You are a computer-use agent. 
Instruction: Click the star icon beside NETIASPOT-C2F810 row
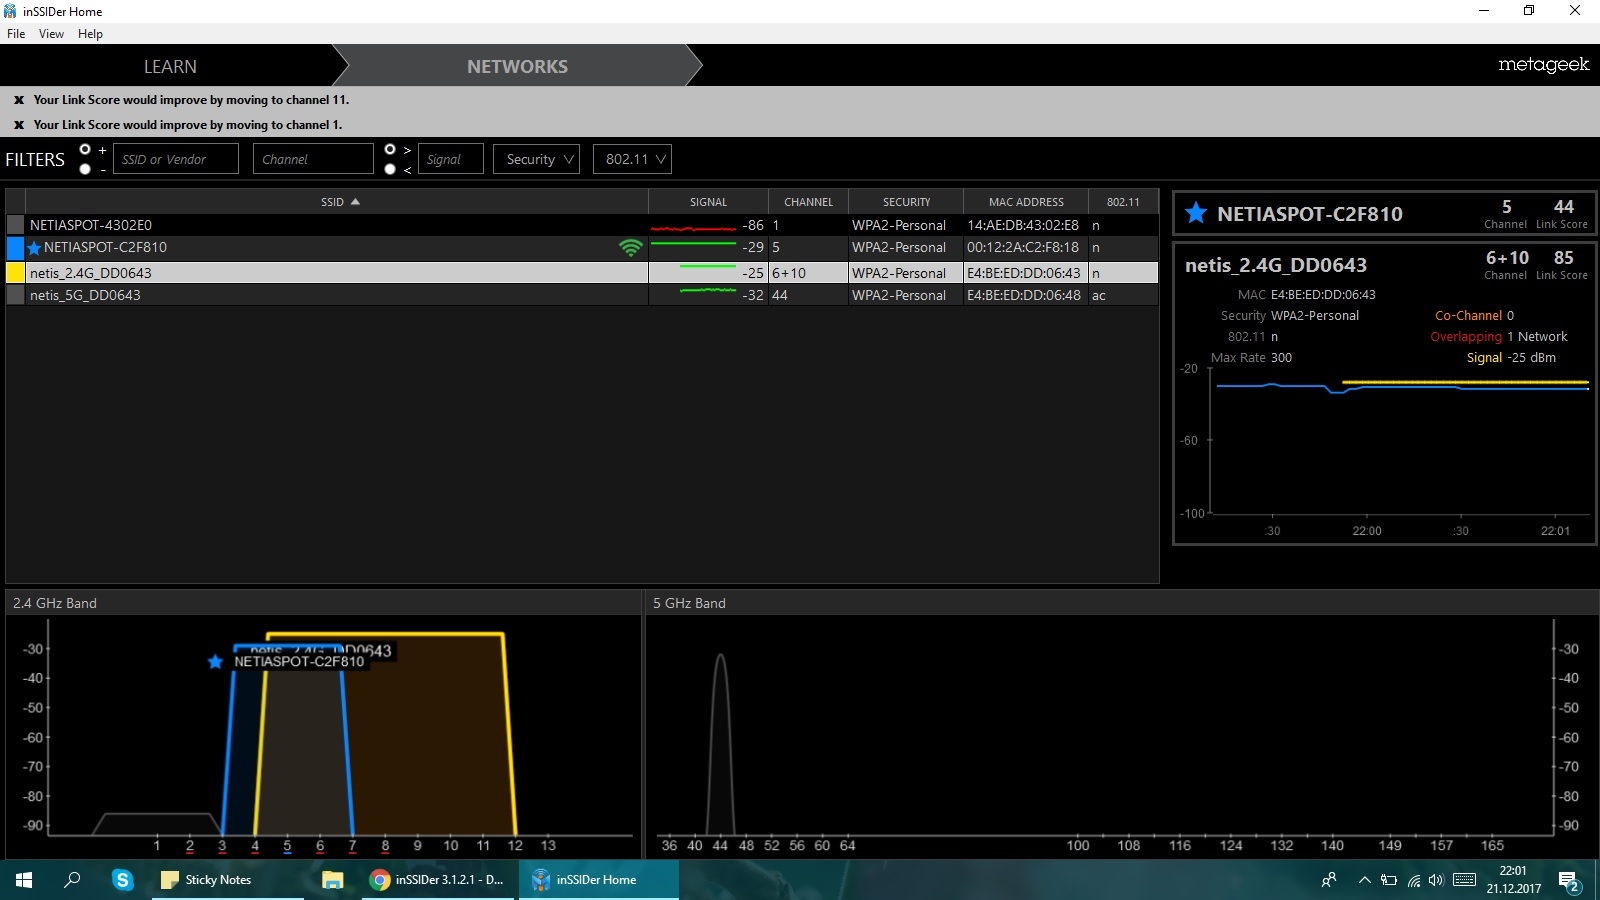[34, 248]
